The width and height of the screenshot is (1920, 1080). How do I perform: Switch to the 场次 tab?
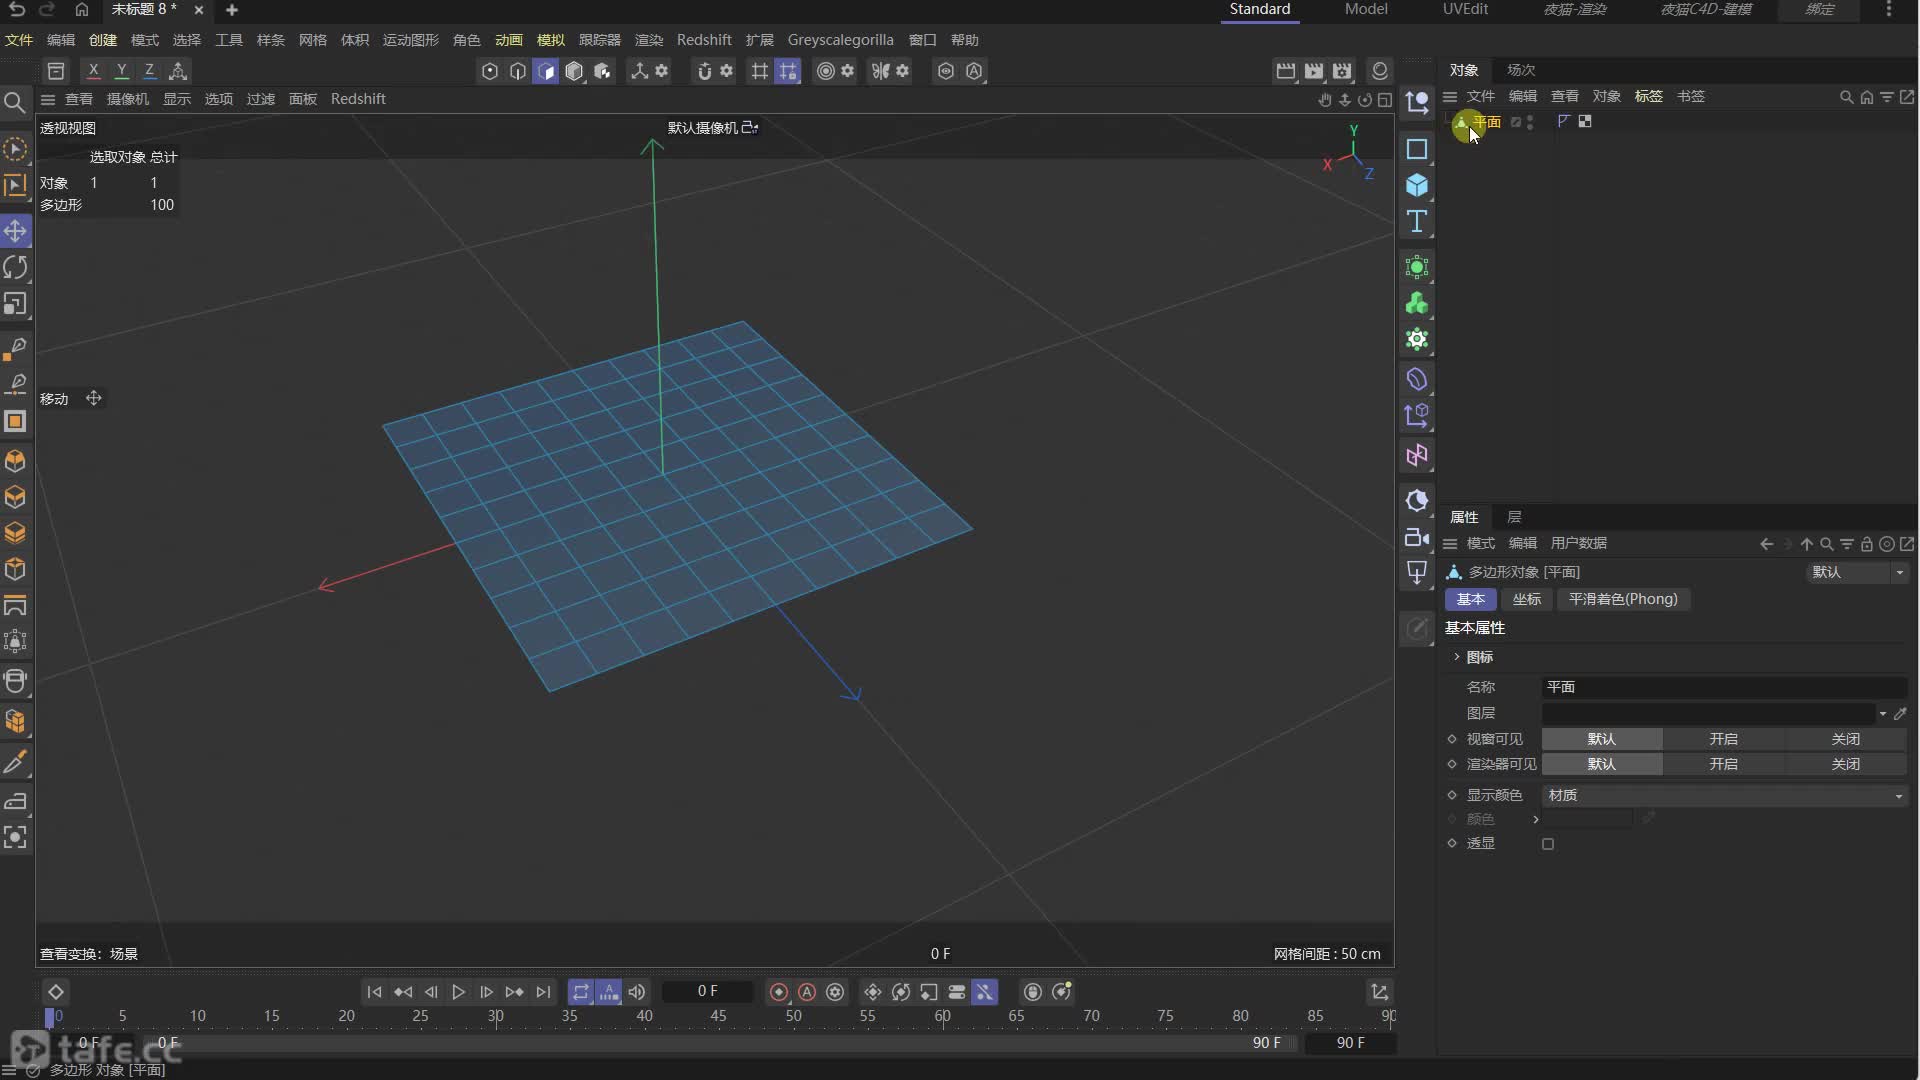pos(1521,70)
